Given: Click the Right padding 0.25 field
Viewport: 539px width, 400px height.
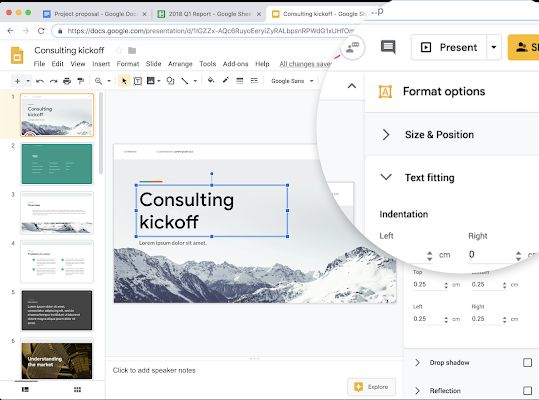Looking at the screenshot, I should (486, 319).
